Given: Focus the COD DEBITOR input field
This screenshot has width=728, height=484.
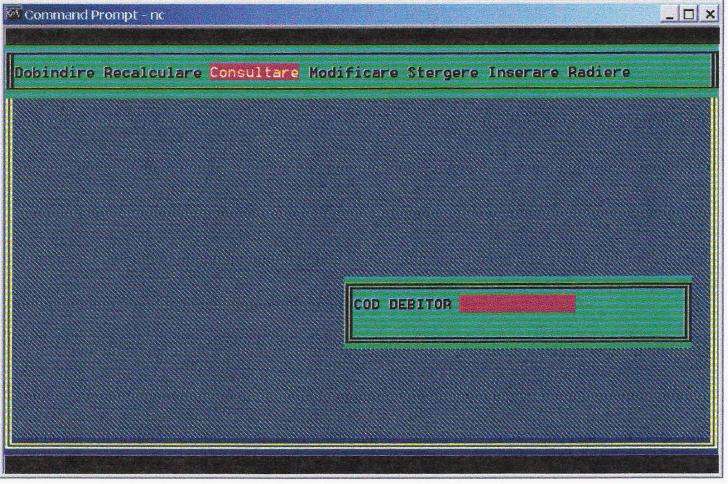Looking at the screenshot, I should pyautogui.click(x=518, y=304).
